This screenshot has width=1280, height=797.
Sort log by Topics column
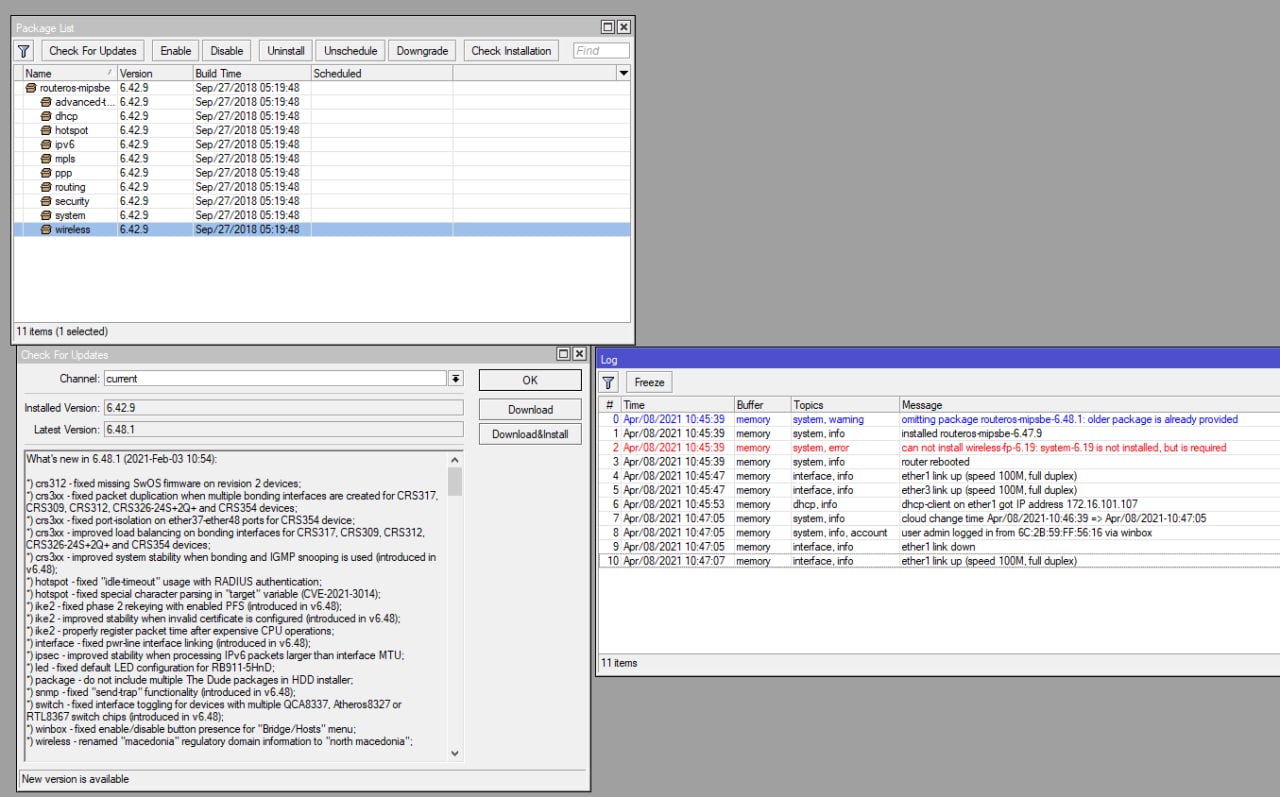[845, 405]
